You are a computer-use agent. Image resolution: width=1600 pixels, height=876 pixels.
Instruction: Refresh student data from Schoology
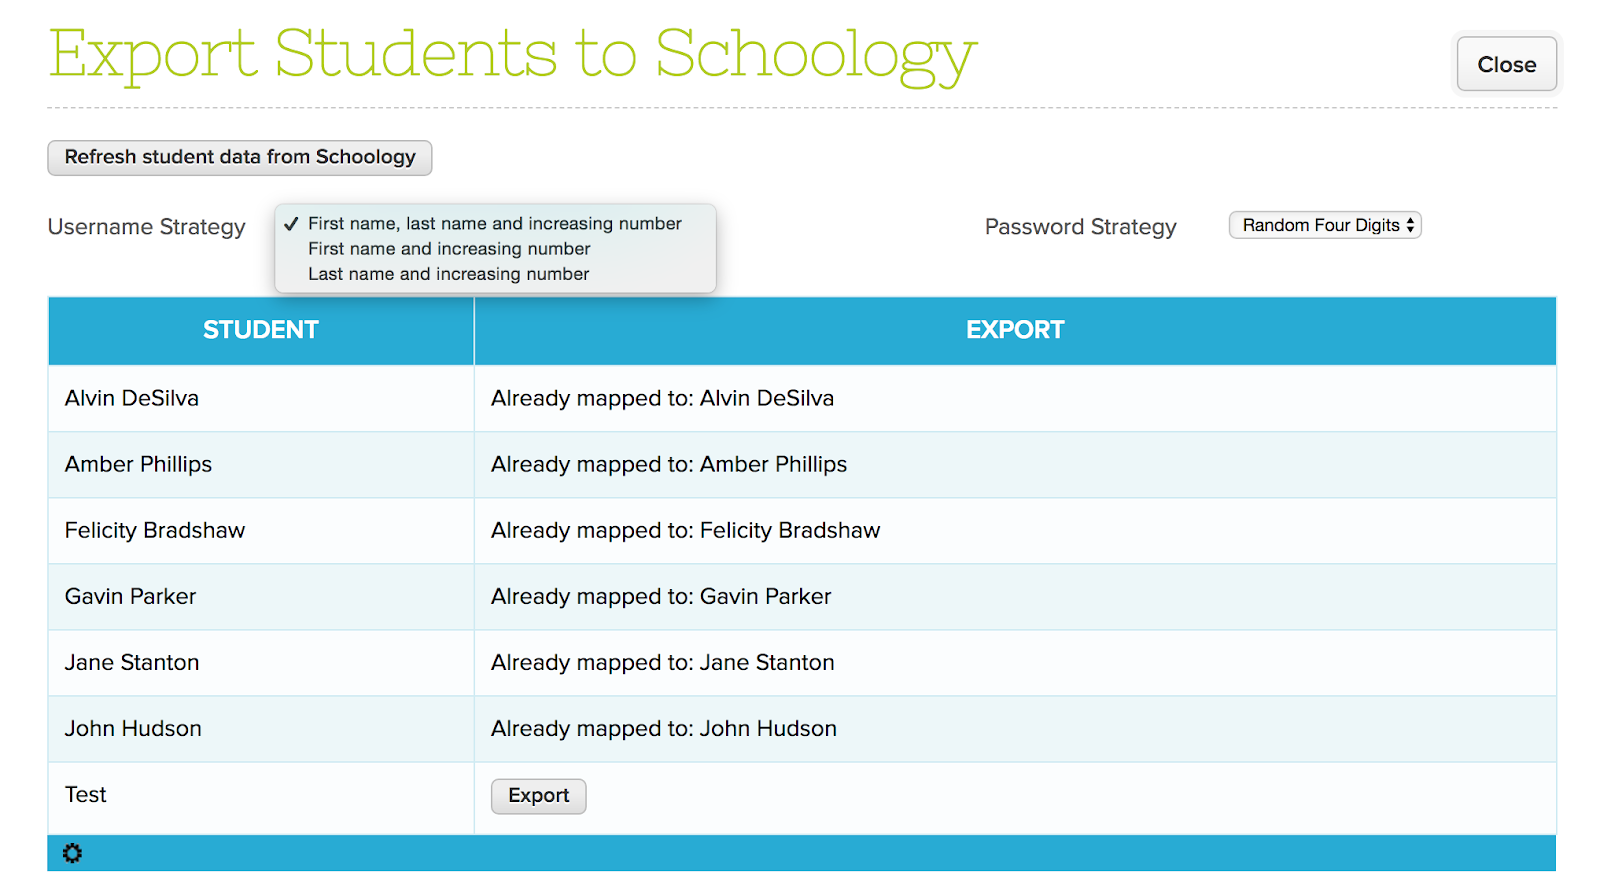[240, 157]
